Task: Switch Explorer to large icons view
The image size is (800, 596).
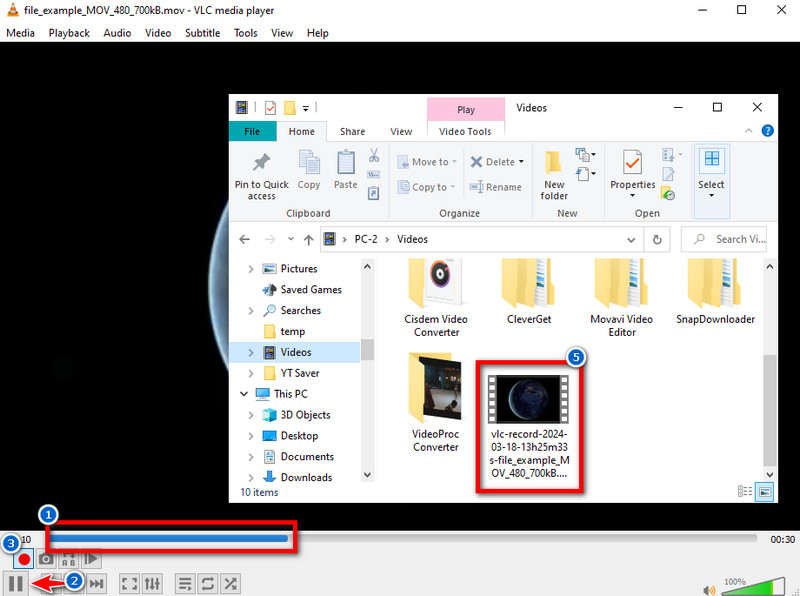Action: click(764, 492)
